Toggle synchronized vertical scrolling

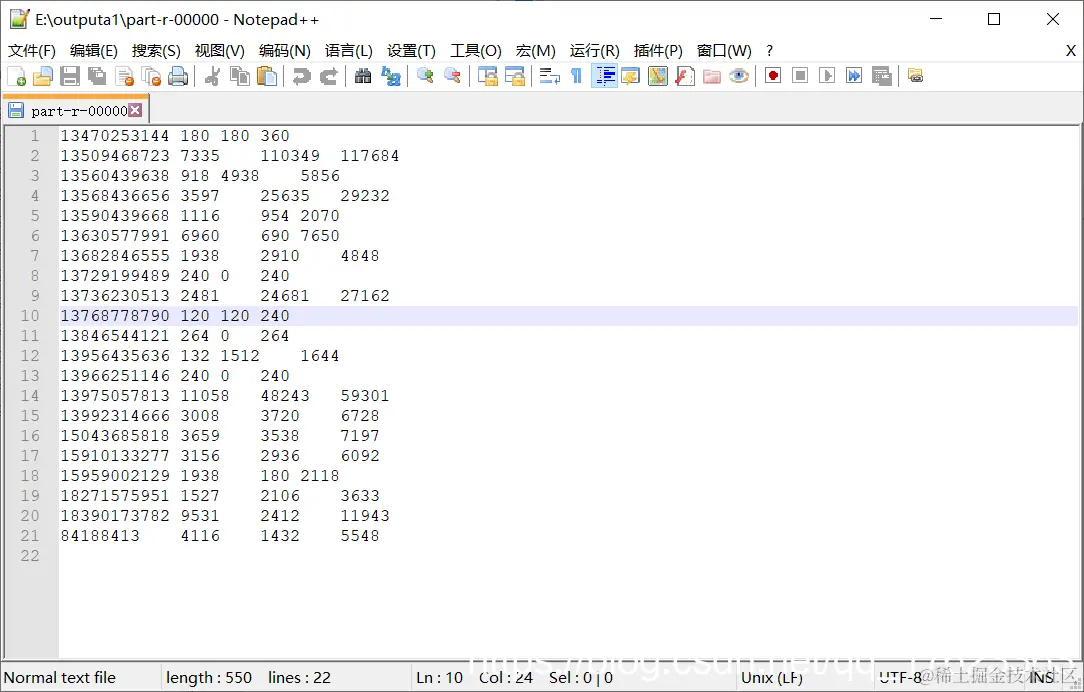(x=487, y=76)
